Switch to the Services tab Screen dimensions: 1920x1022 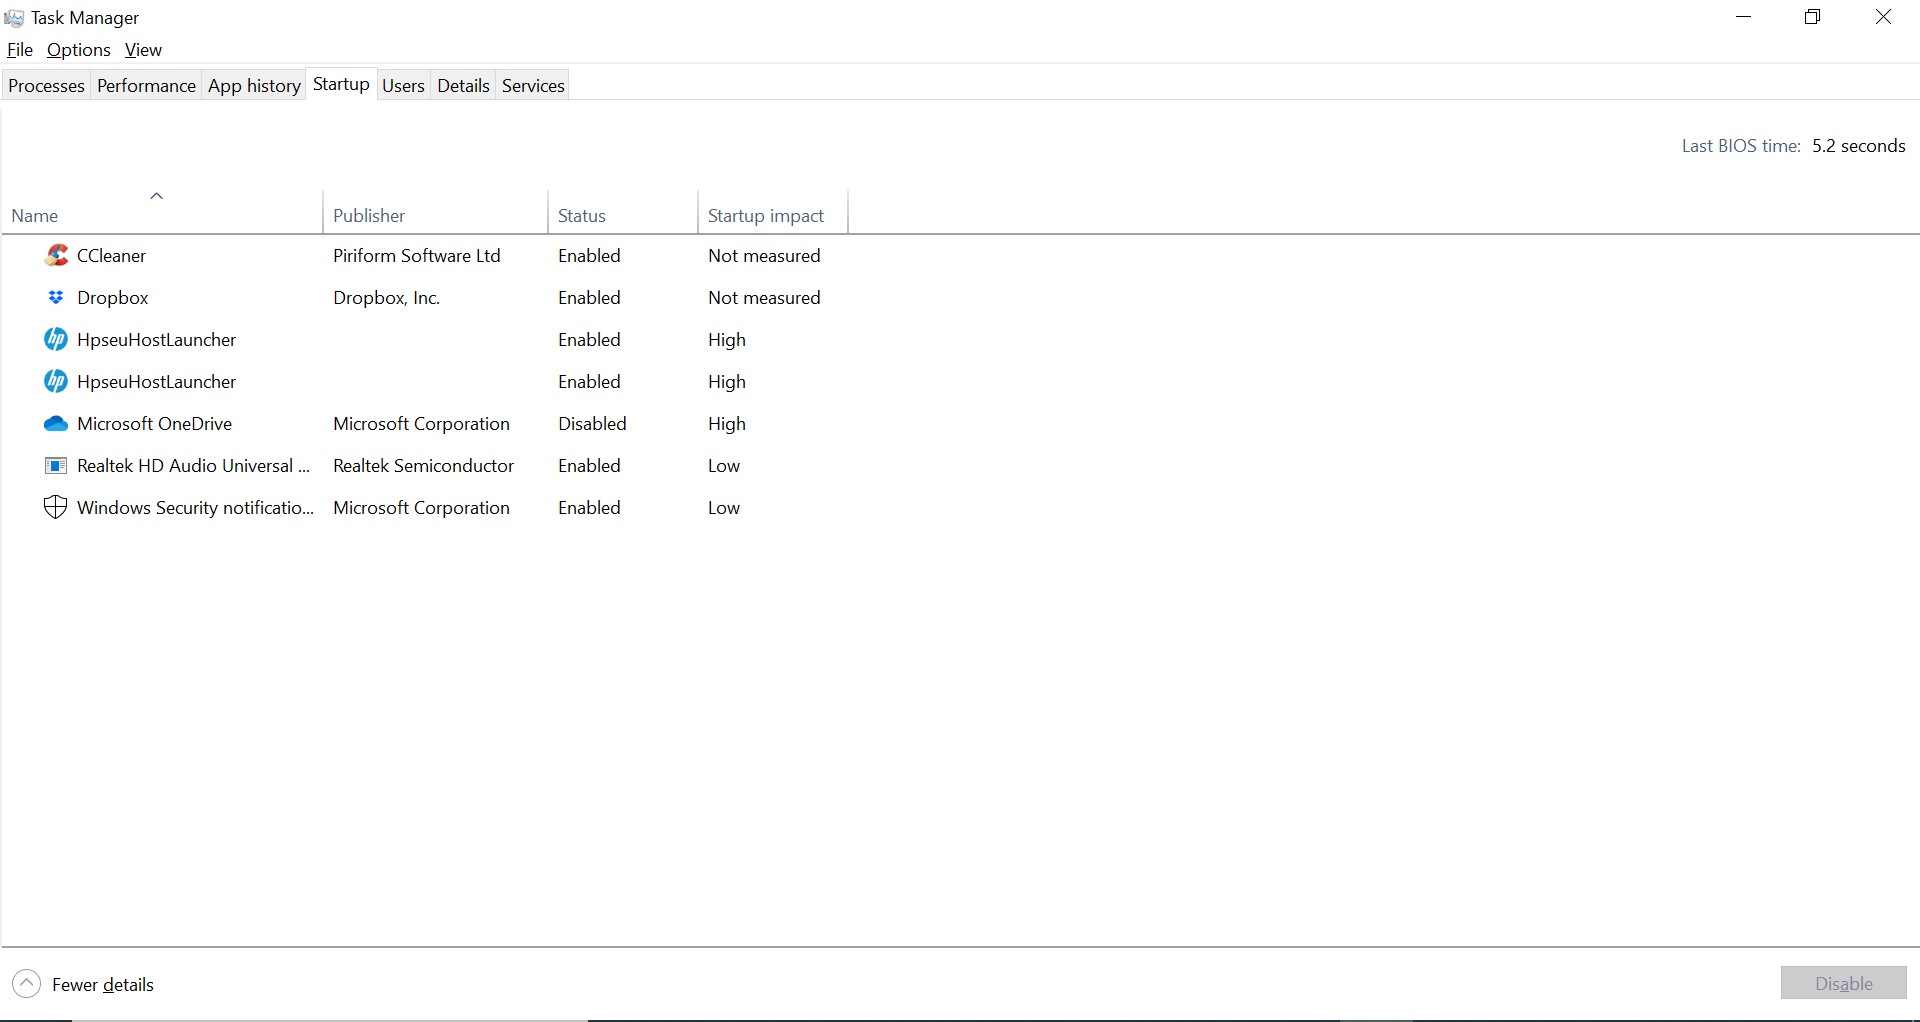[533, 86]
